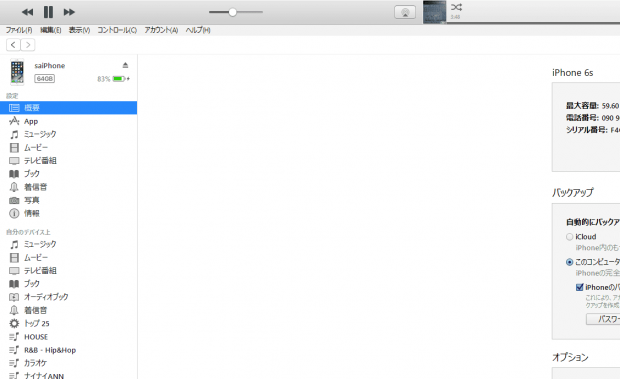Click the saiPhone device icon

(17, 72)
